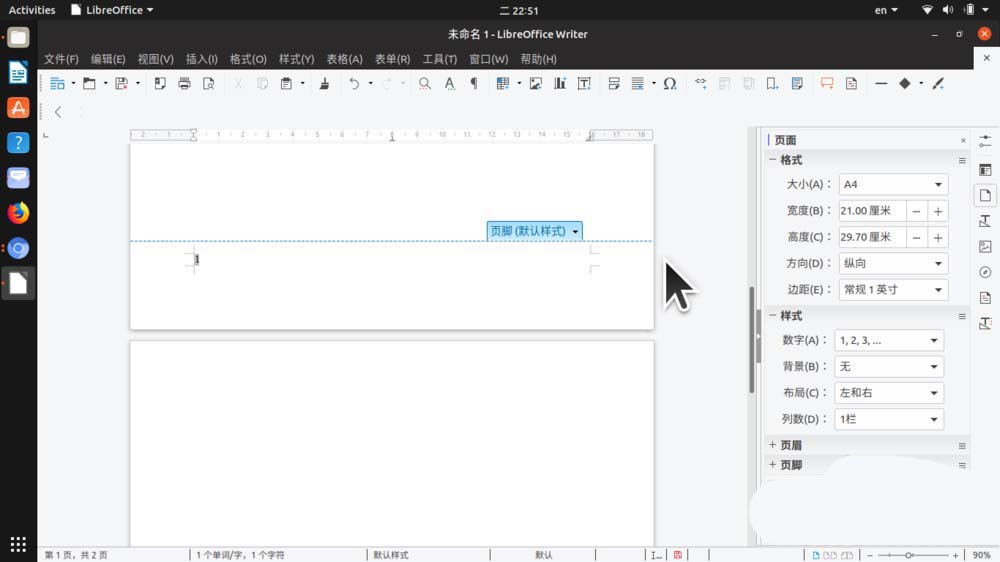Insert special character with Omega icon
Image resolution: width=1000 pixels, height=562 pixels.
[670, 84]
